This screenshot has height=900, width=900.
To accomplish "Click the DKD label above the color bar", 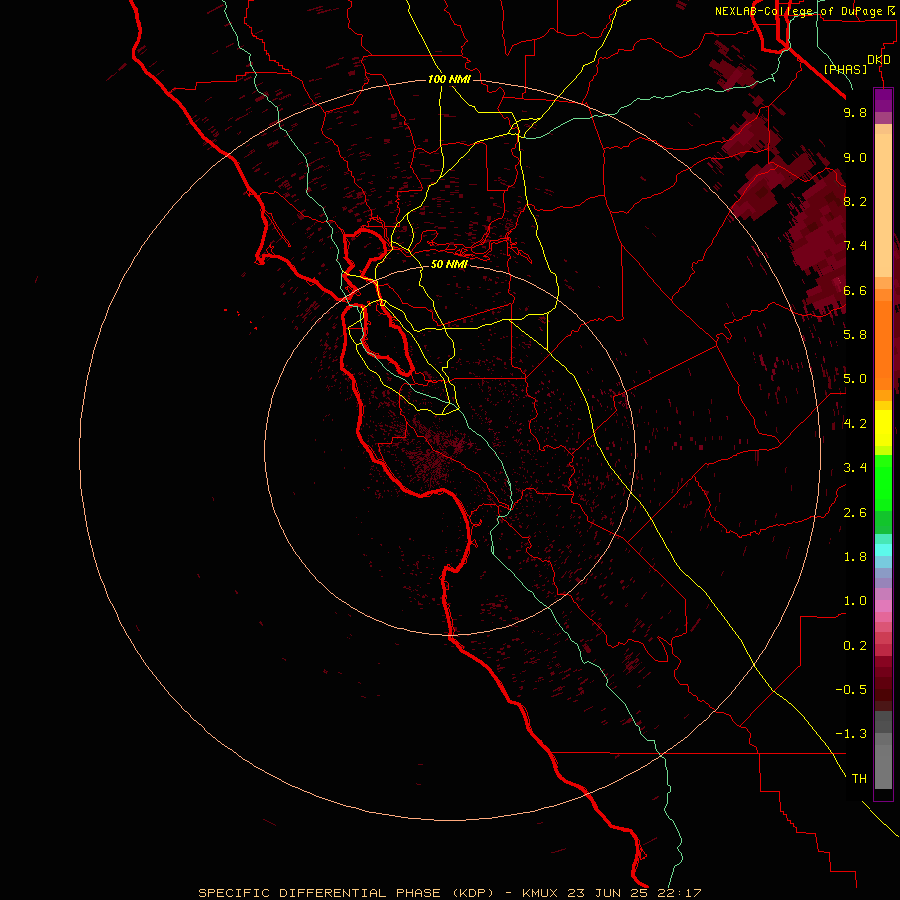I will pyautogui.click(x=878, y=60).
